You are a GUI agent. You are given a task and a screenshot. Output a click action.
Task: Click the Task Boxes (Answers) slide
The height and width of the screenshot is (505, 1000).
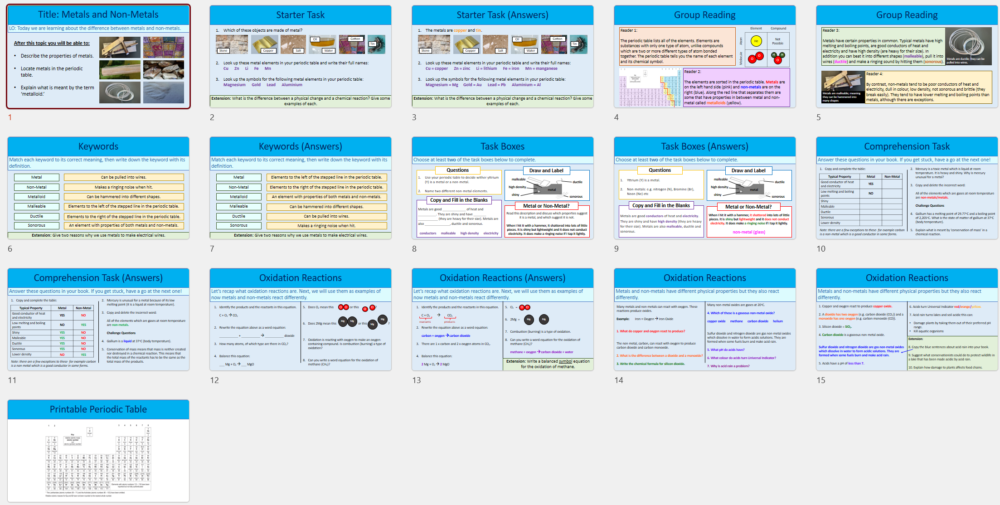coord(703,187)
